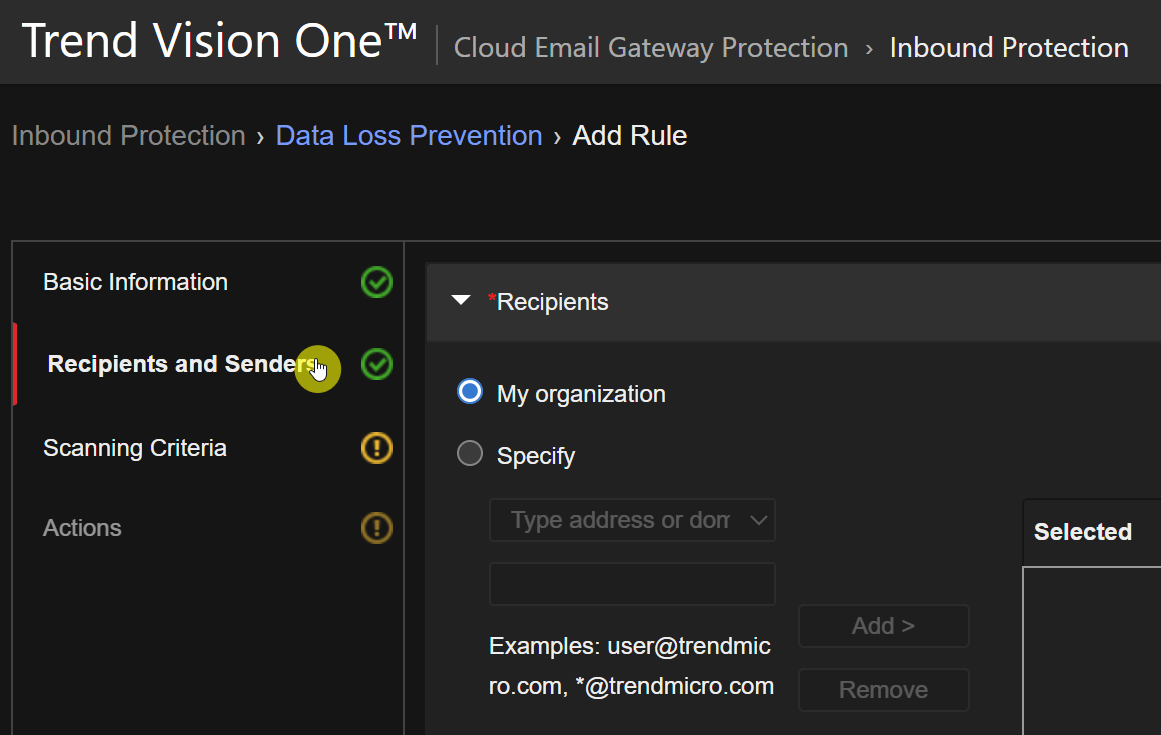
Task: Select the My organization radio button
Action: click(x=469, y=392)
